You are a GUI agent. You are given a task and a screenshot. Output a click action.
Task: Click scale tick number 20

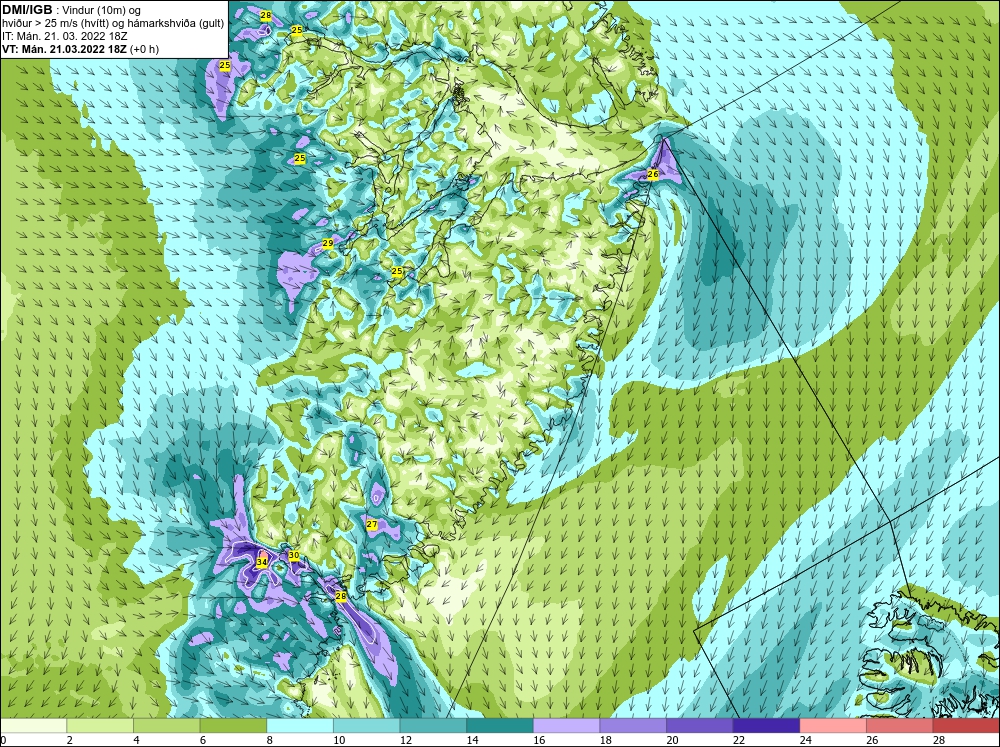pyautogui.click(x=672, y=740)
